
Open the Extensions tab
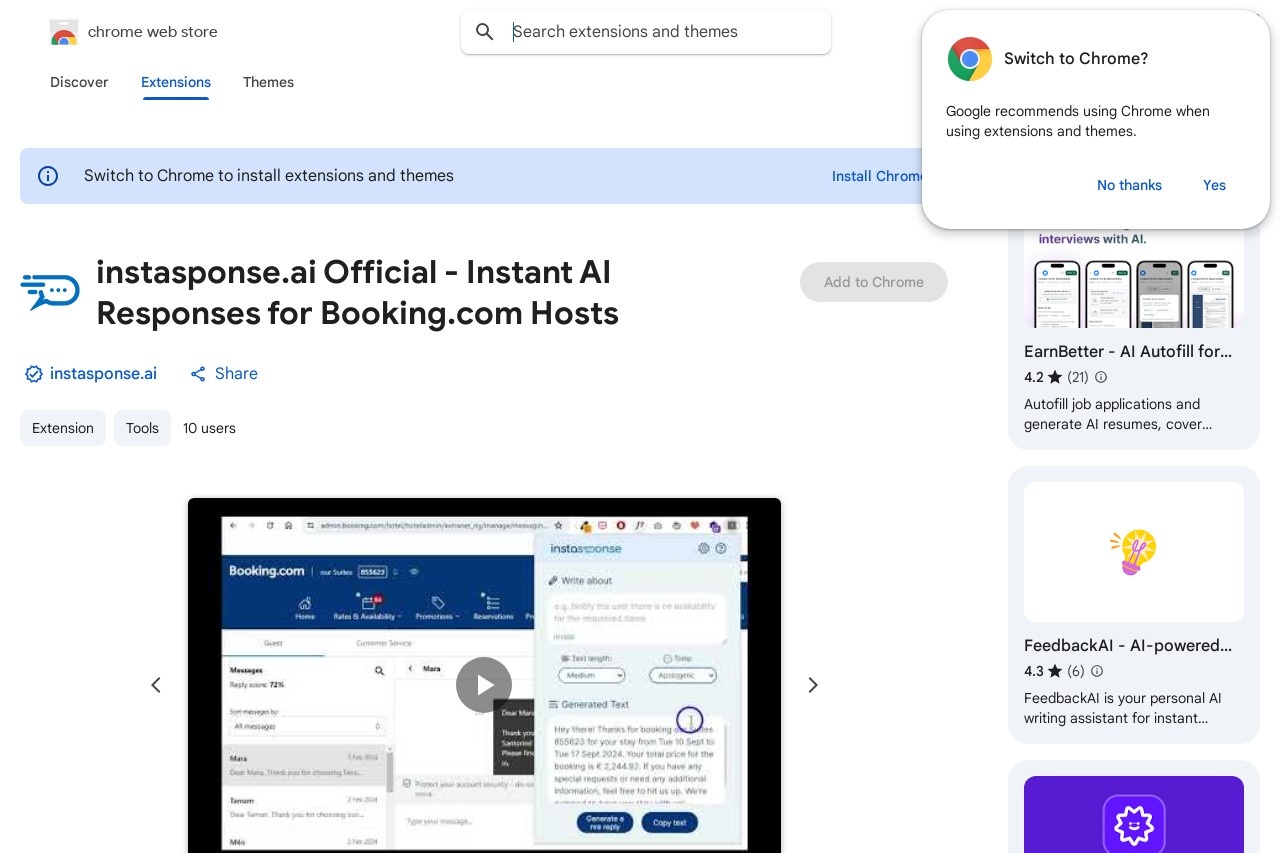click(x=176, y=82)
